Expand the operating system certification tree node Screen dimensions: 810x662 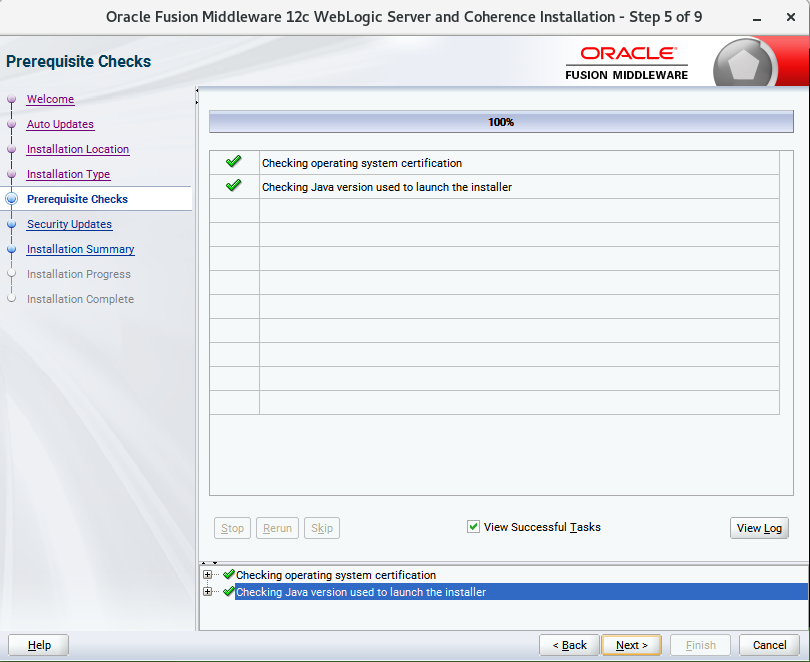(208, 575)
